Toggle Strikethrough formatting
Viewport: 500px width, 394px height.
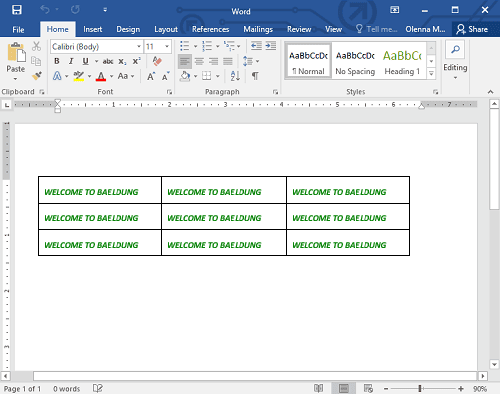coord(108,61)
